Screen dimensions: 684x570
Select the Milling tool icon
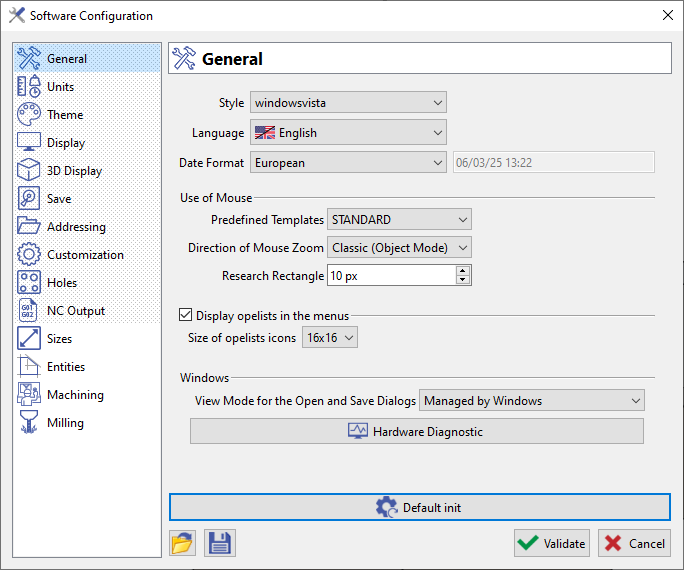[x=29, y=423]
